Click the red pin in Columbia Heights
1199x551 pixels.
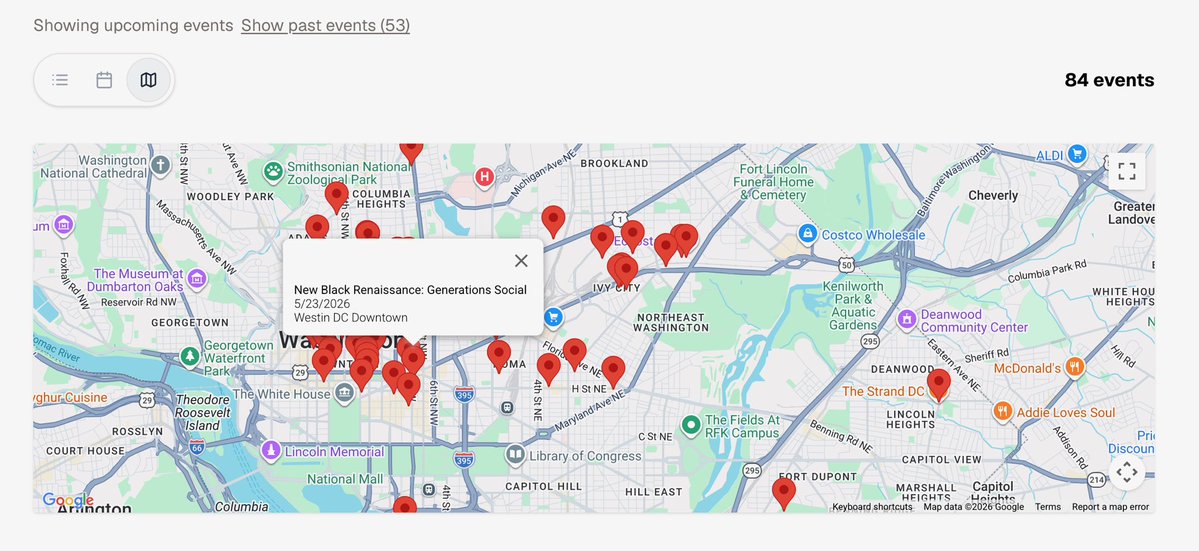coord(336,197)
